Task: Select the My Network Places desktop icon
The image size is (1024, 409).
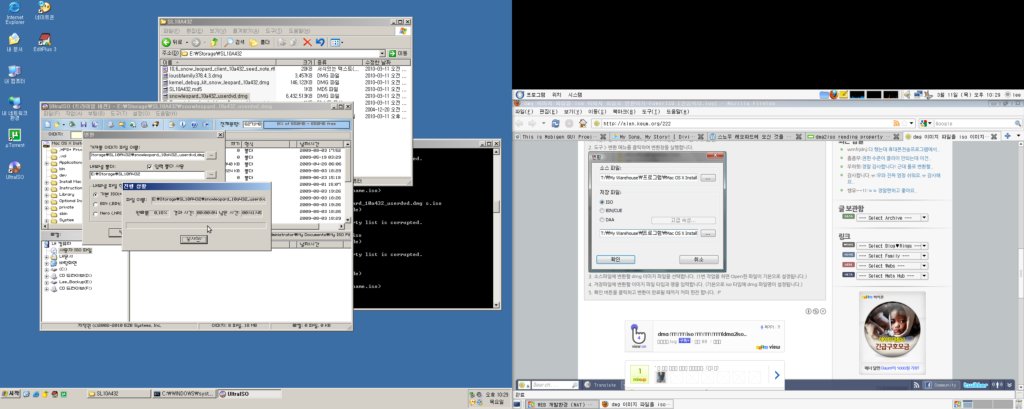Action: pos(14,108)
